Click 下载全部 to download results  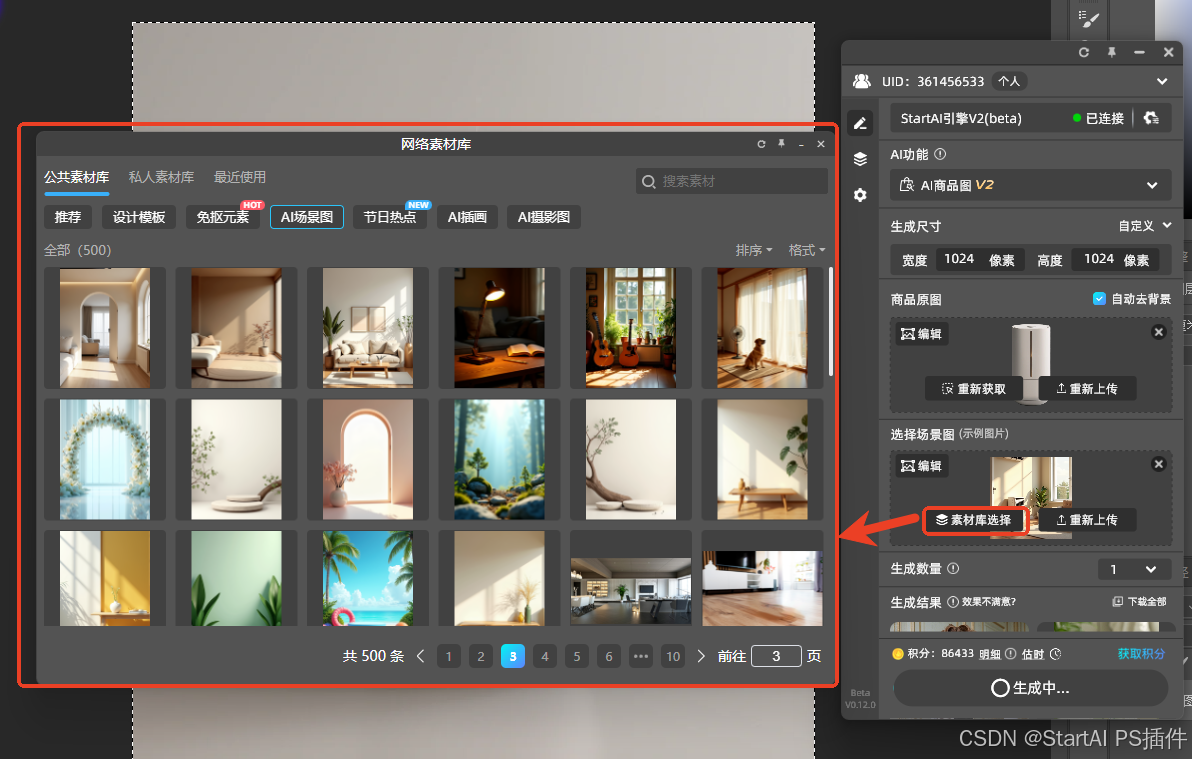click(1140, 602)
